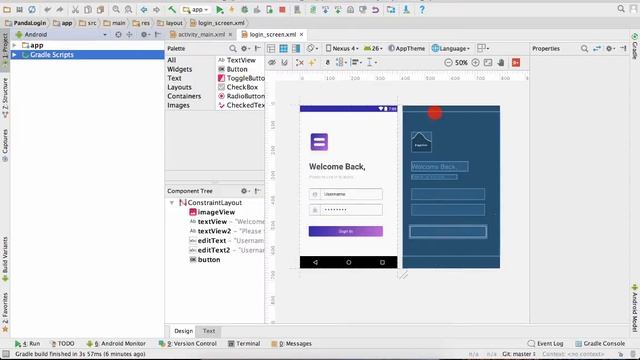The image size is (640, 360).
Task: Expand Gradle Scripts node
Action: coord(15,55)
